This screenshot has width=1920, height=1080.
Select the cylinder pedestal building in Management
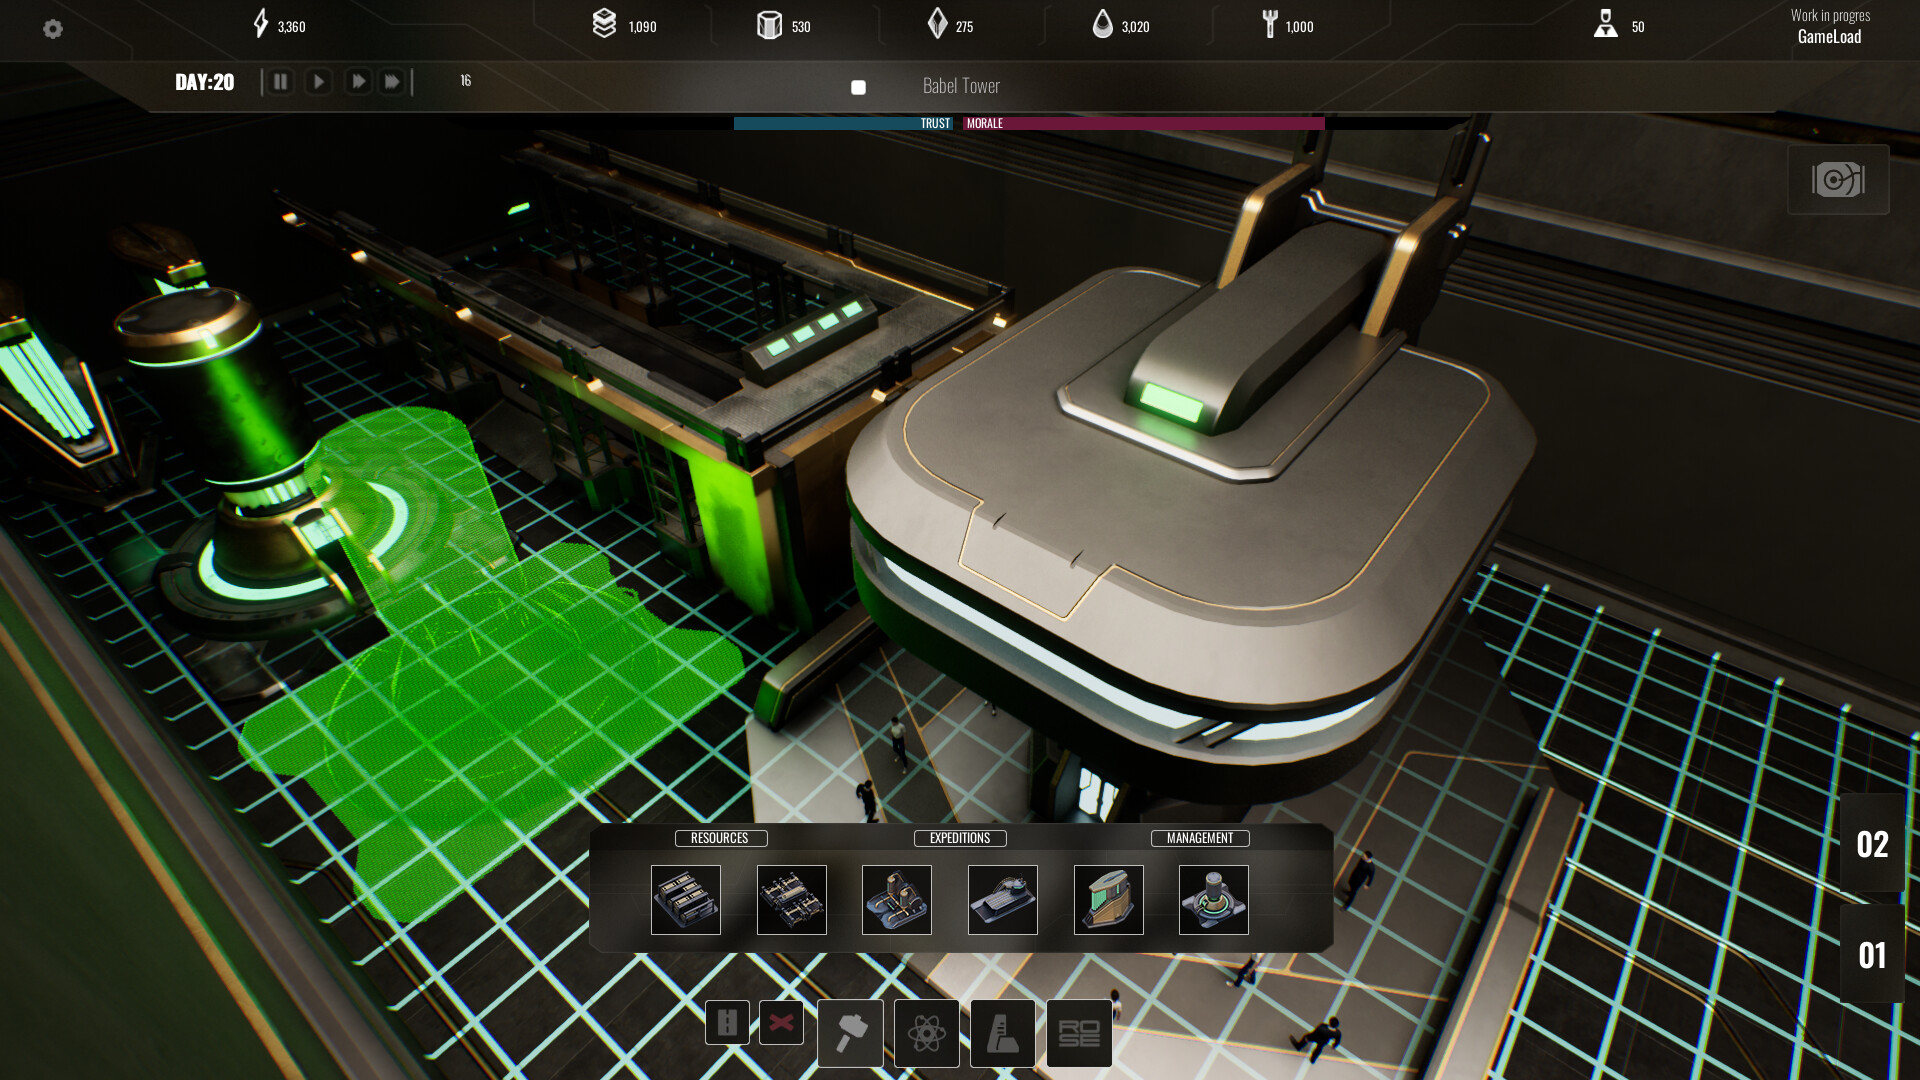point(1214,900)
